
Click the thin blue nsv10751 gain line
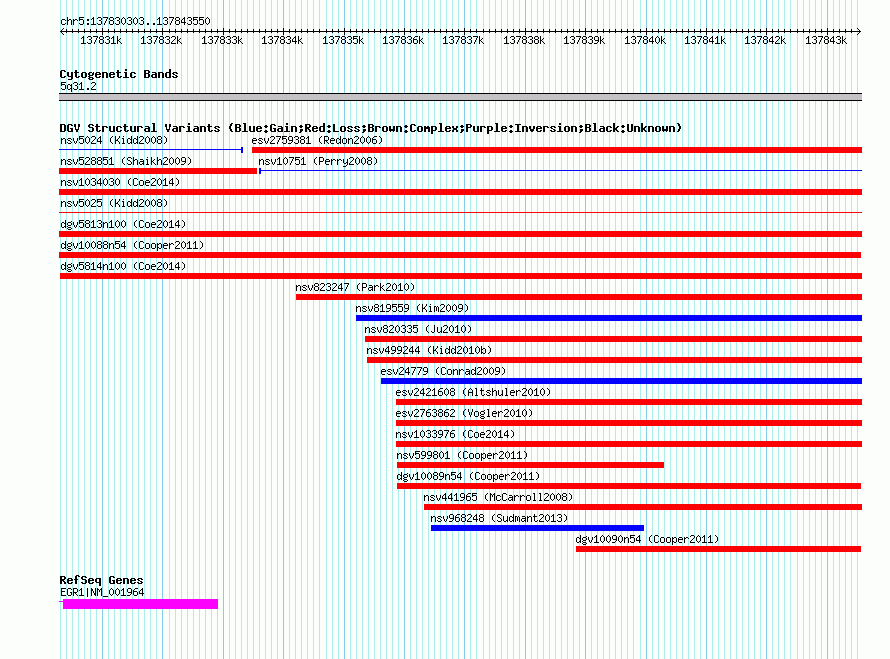pos(560,170)
